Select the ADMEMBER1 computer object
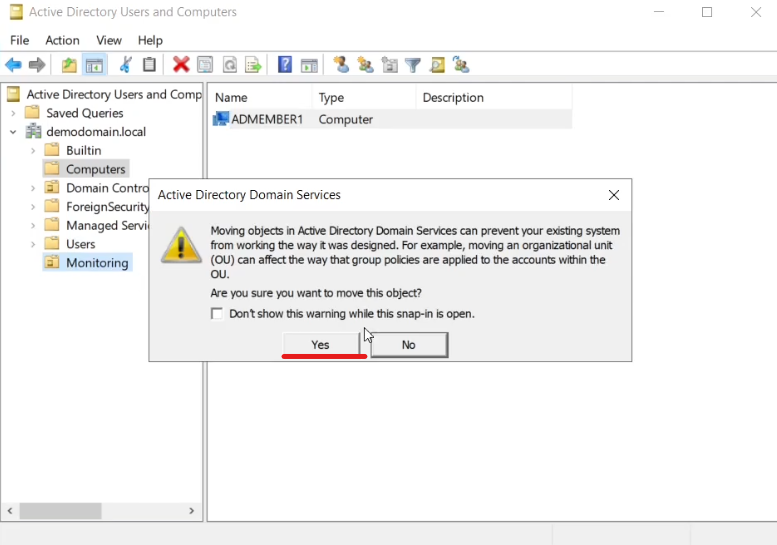 [266, 119]
